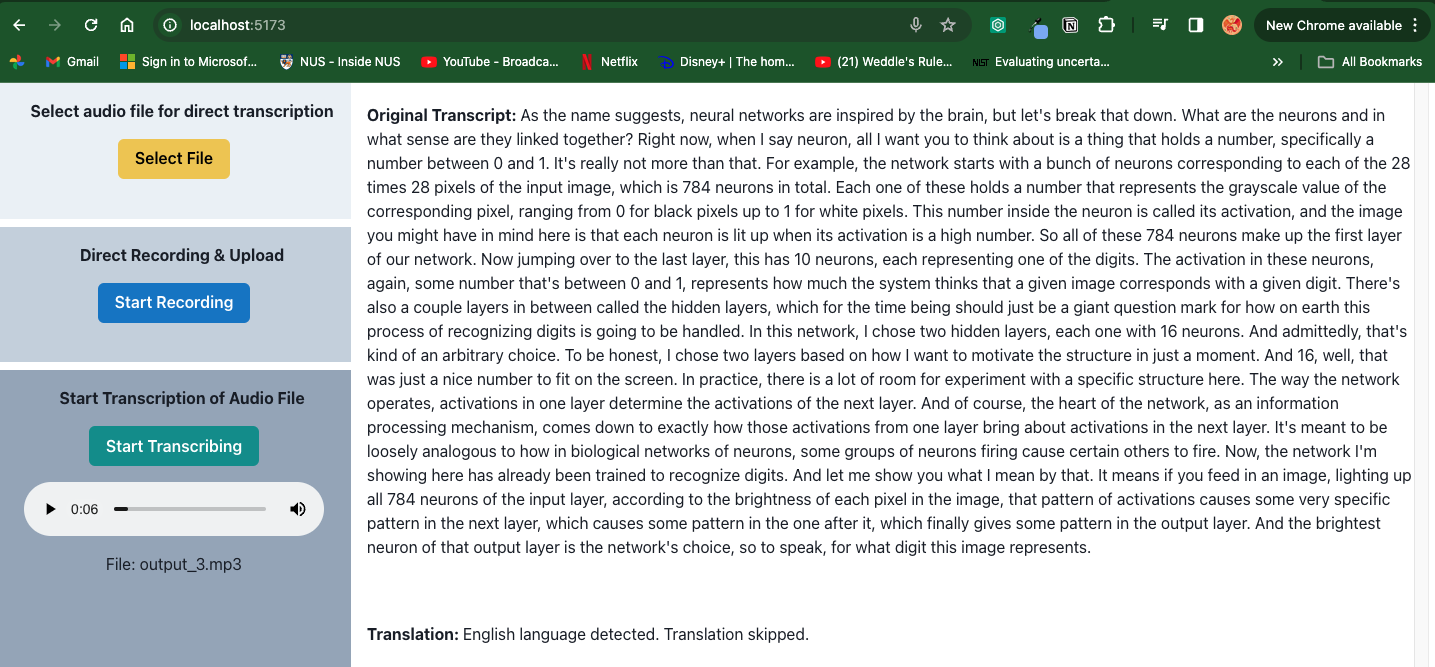Toggle the browser side panel icon
Image resolution: width=1435 pixels, height=667 pixels.
(x=1195, y=25)
